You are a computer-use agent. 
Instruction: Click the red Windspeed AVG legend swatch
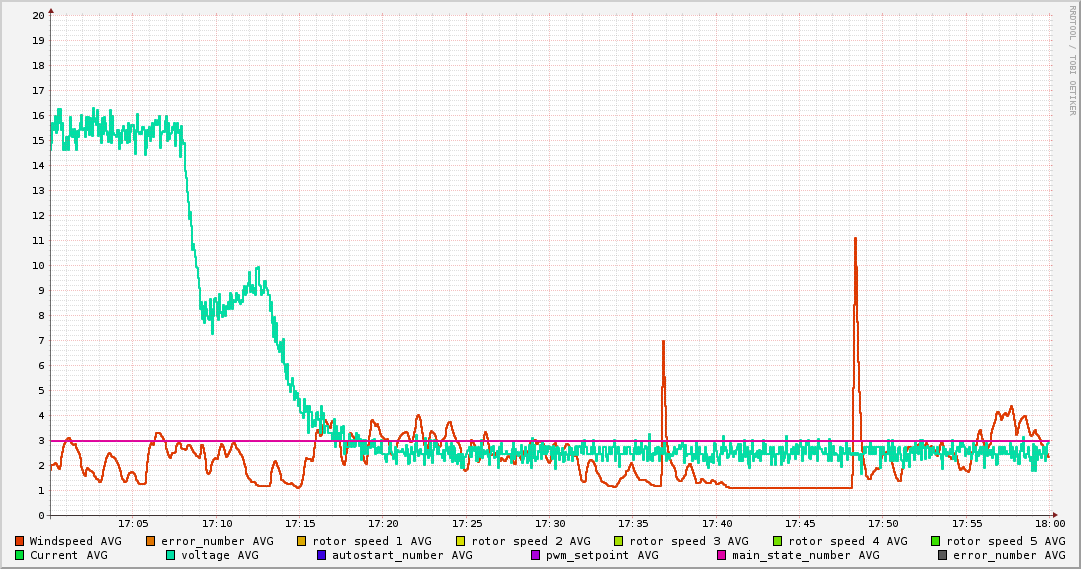20,541
